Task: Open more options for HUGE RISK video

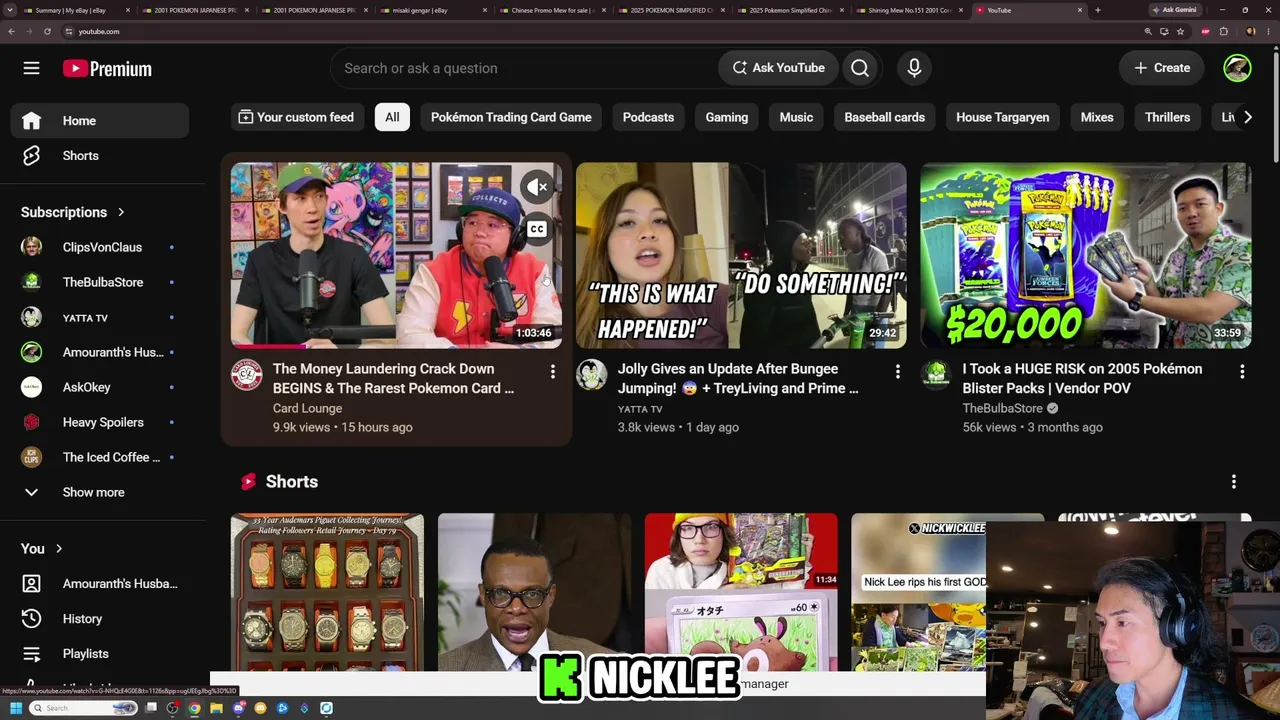Action: pyautogui.click(x=1242, y=372)
